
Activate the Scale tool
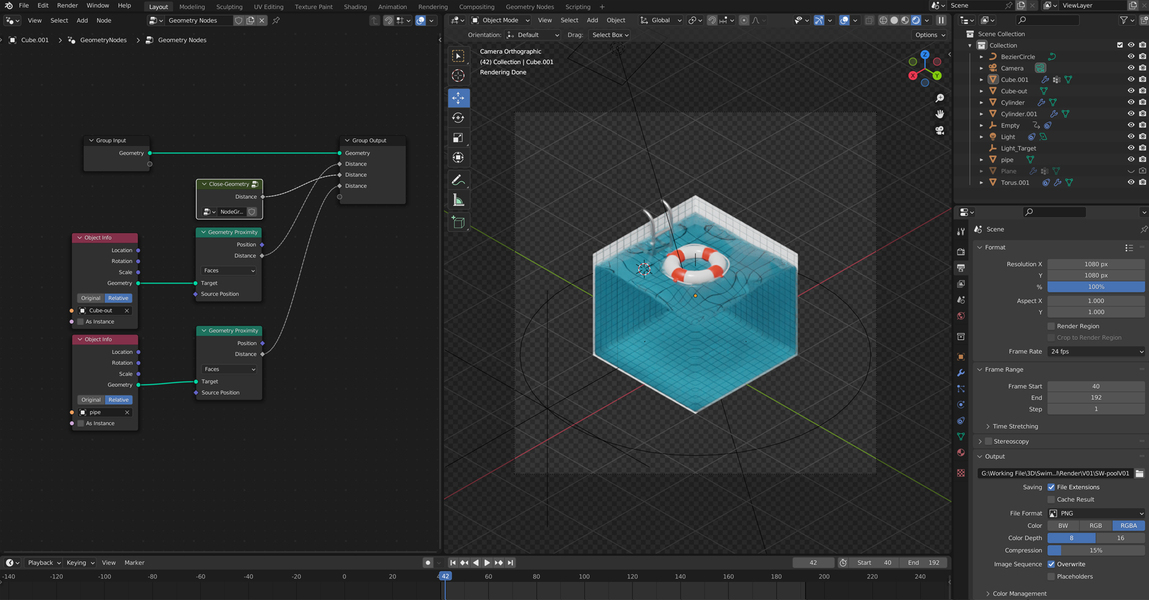pos(459,137)
